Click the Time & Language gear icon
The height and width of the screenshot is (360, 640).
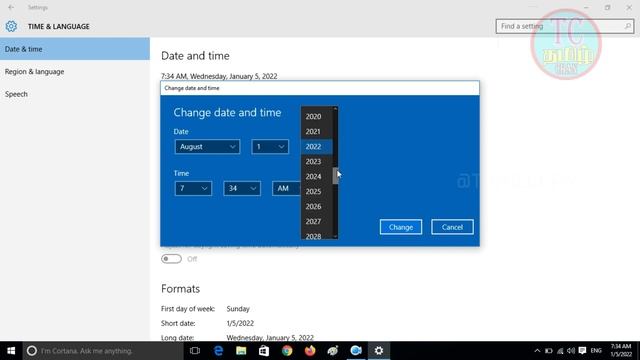tap(11, 26)
